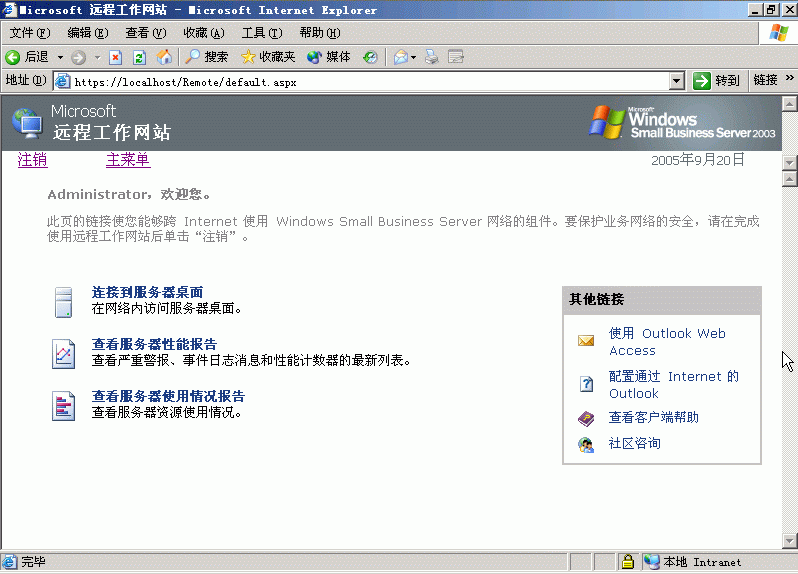Expand the Back button history dropdown arrow
This screenshot has width=798, height=574.
pos(60,57)
